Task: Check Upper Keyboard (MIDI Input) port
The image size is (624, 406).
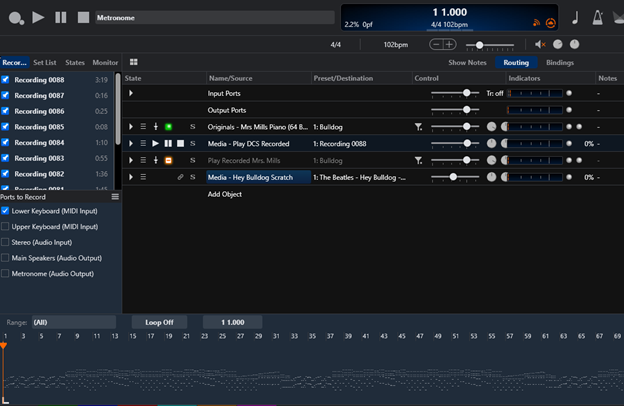Action: pyautogui.click(x=5, y=226)
